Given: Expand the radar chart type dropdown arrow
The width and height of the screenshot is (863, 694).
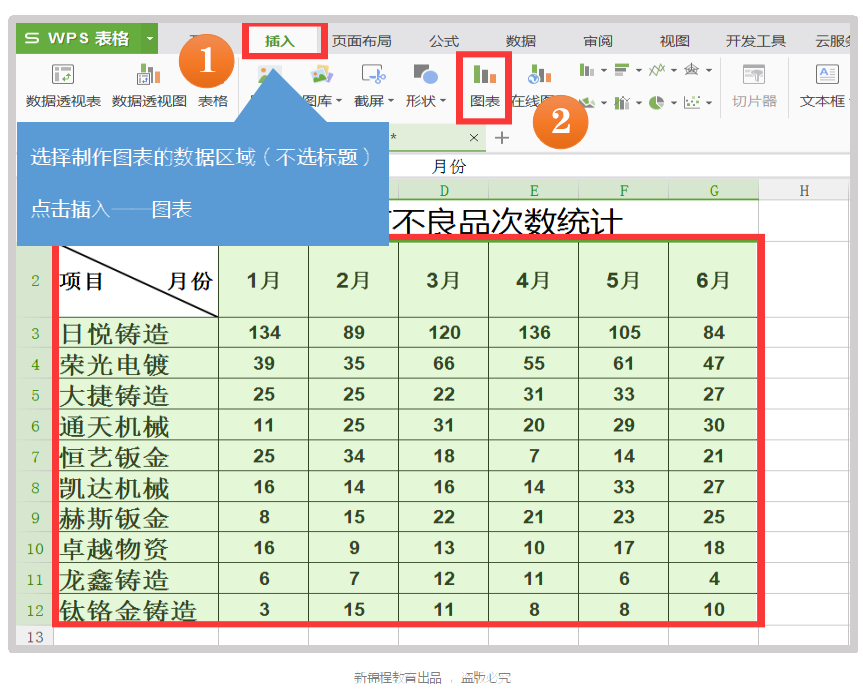Looking at the screenshot, I should 709,70.
